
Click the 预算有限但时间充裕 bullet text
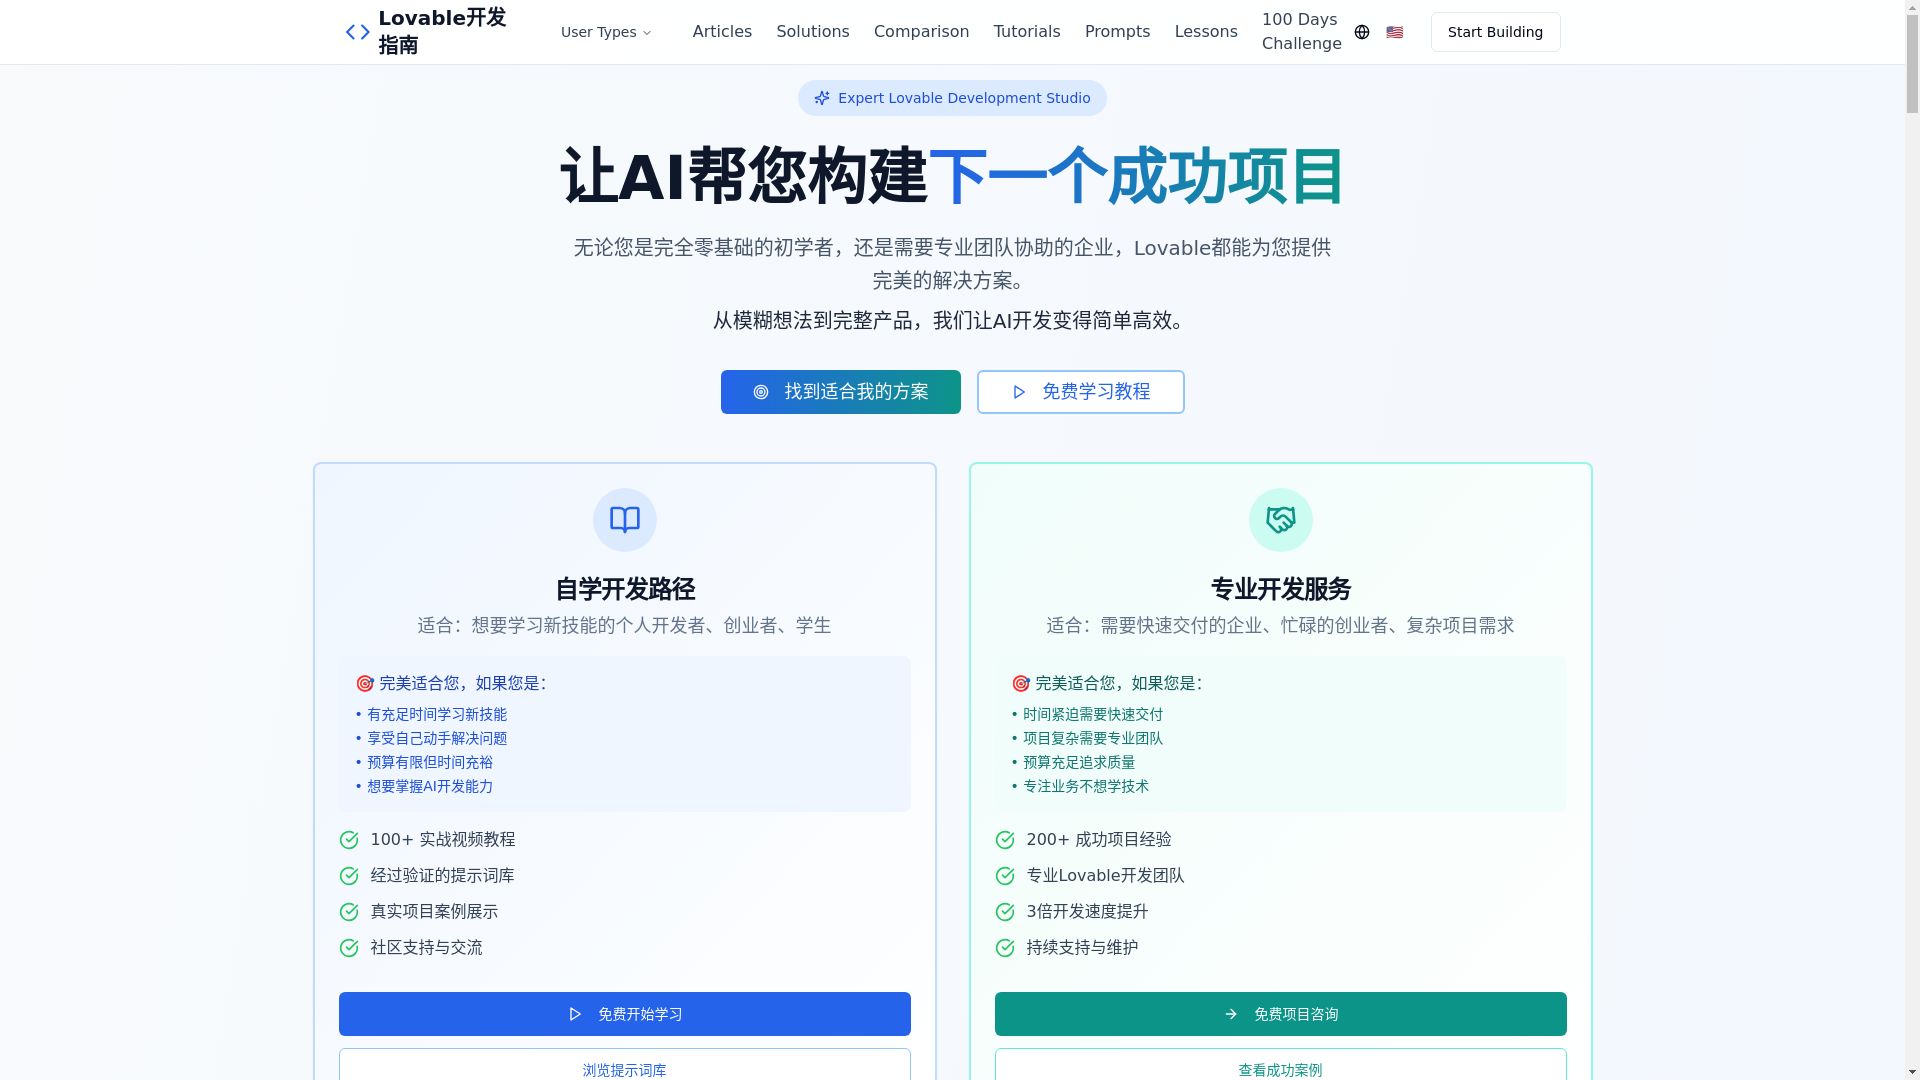point(430,763)
